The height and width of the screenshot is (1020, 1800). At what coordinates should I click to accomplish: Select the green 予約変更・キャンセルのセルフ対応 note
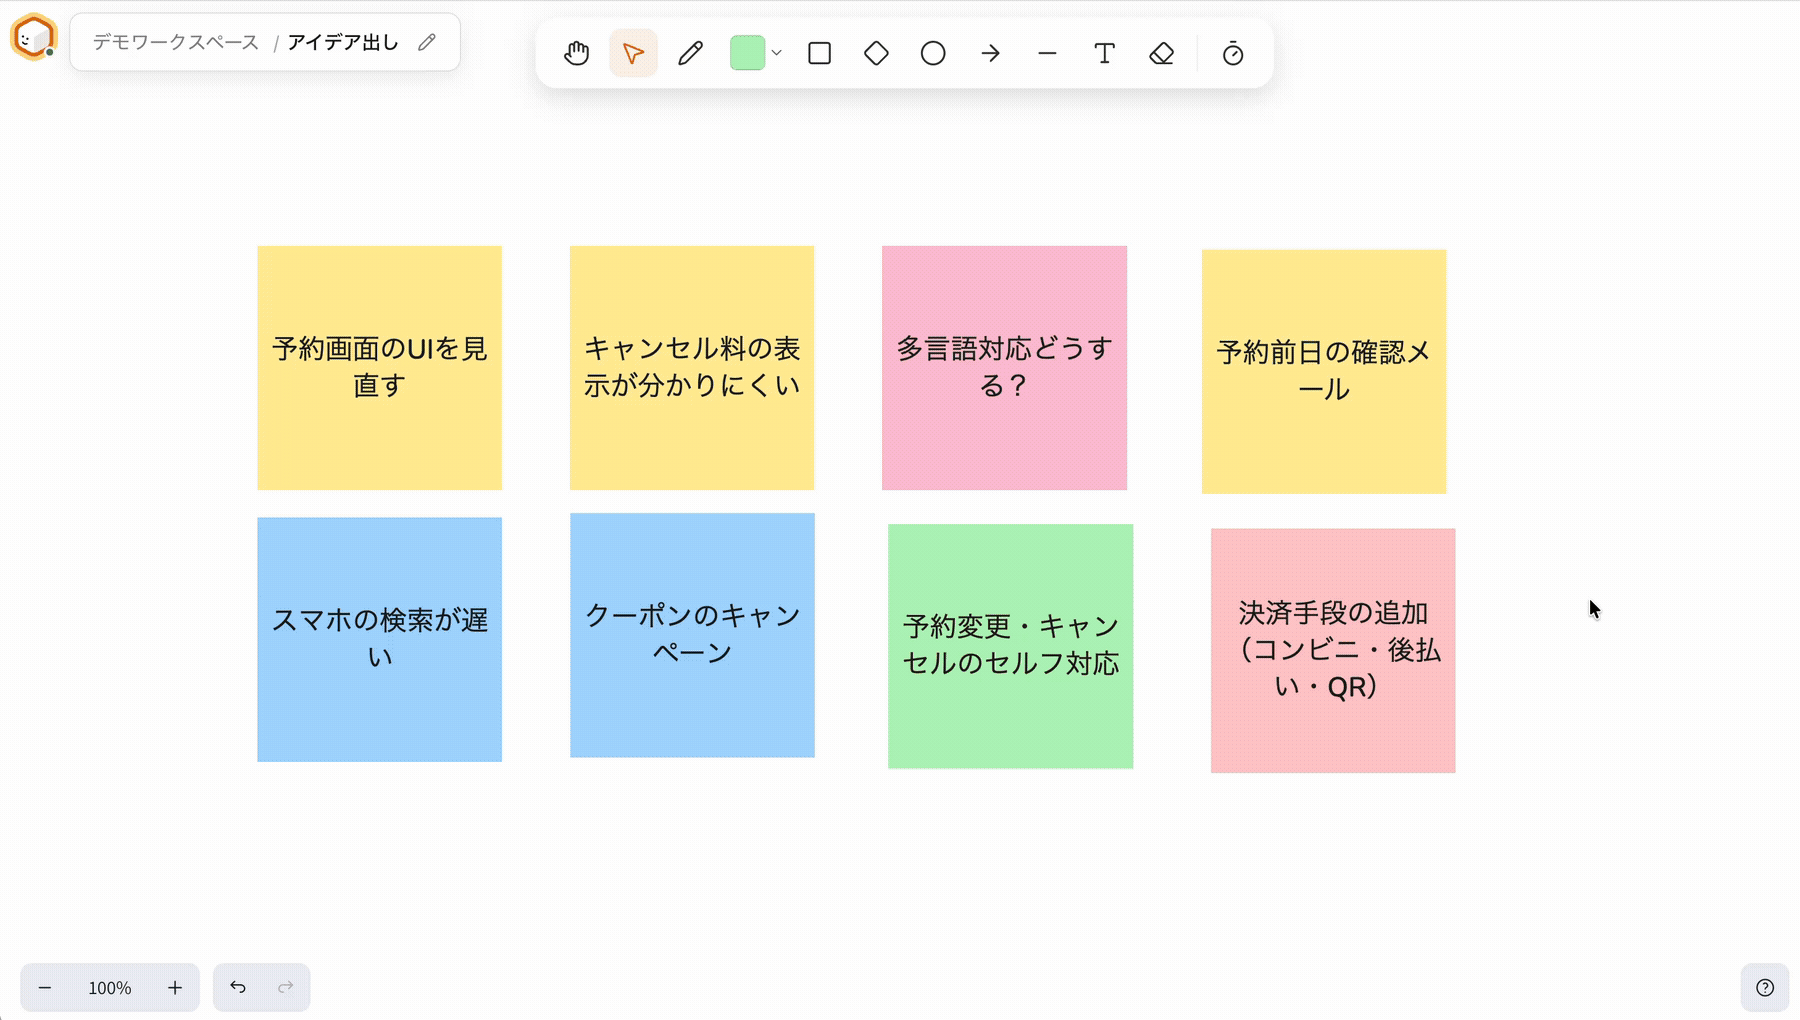point(1010,646)
